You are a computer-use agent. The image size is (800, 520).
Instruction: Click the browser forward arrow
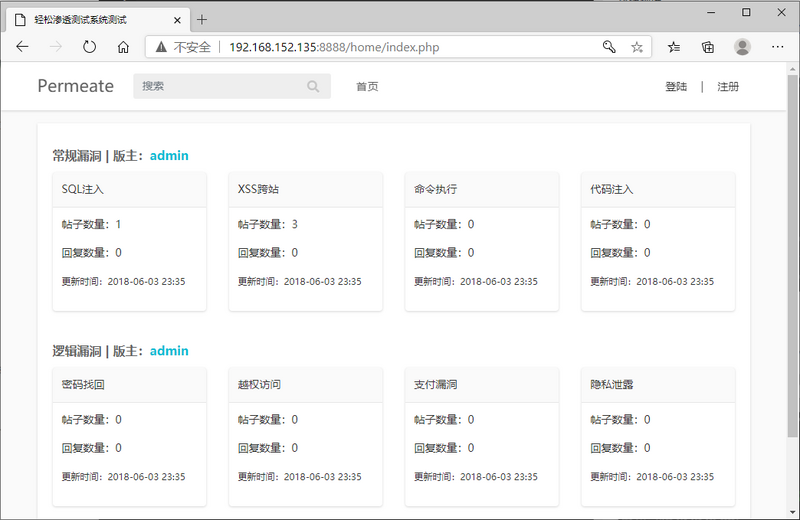[56, 47]
